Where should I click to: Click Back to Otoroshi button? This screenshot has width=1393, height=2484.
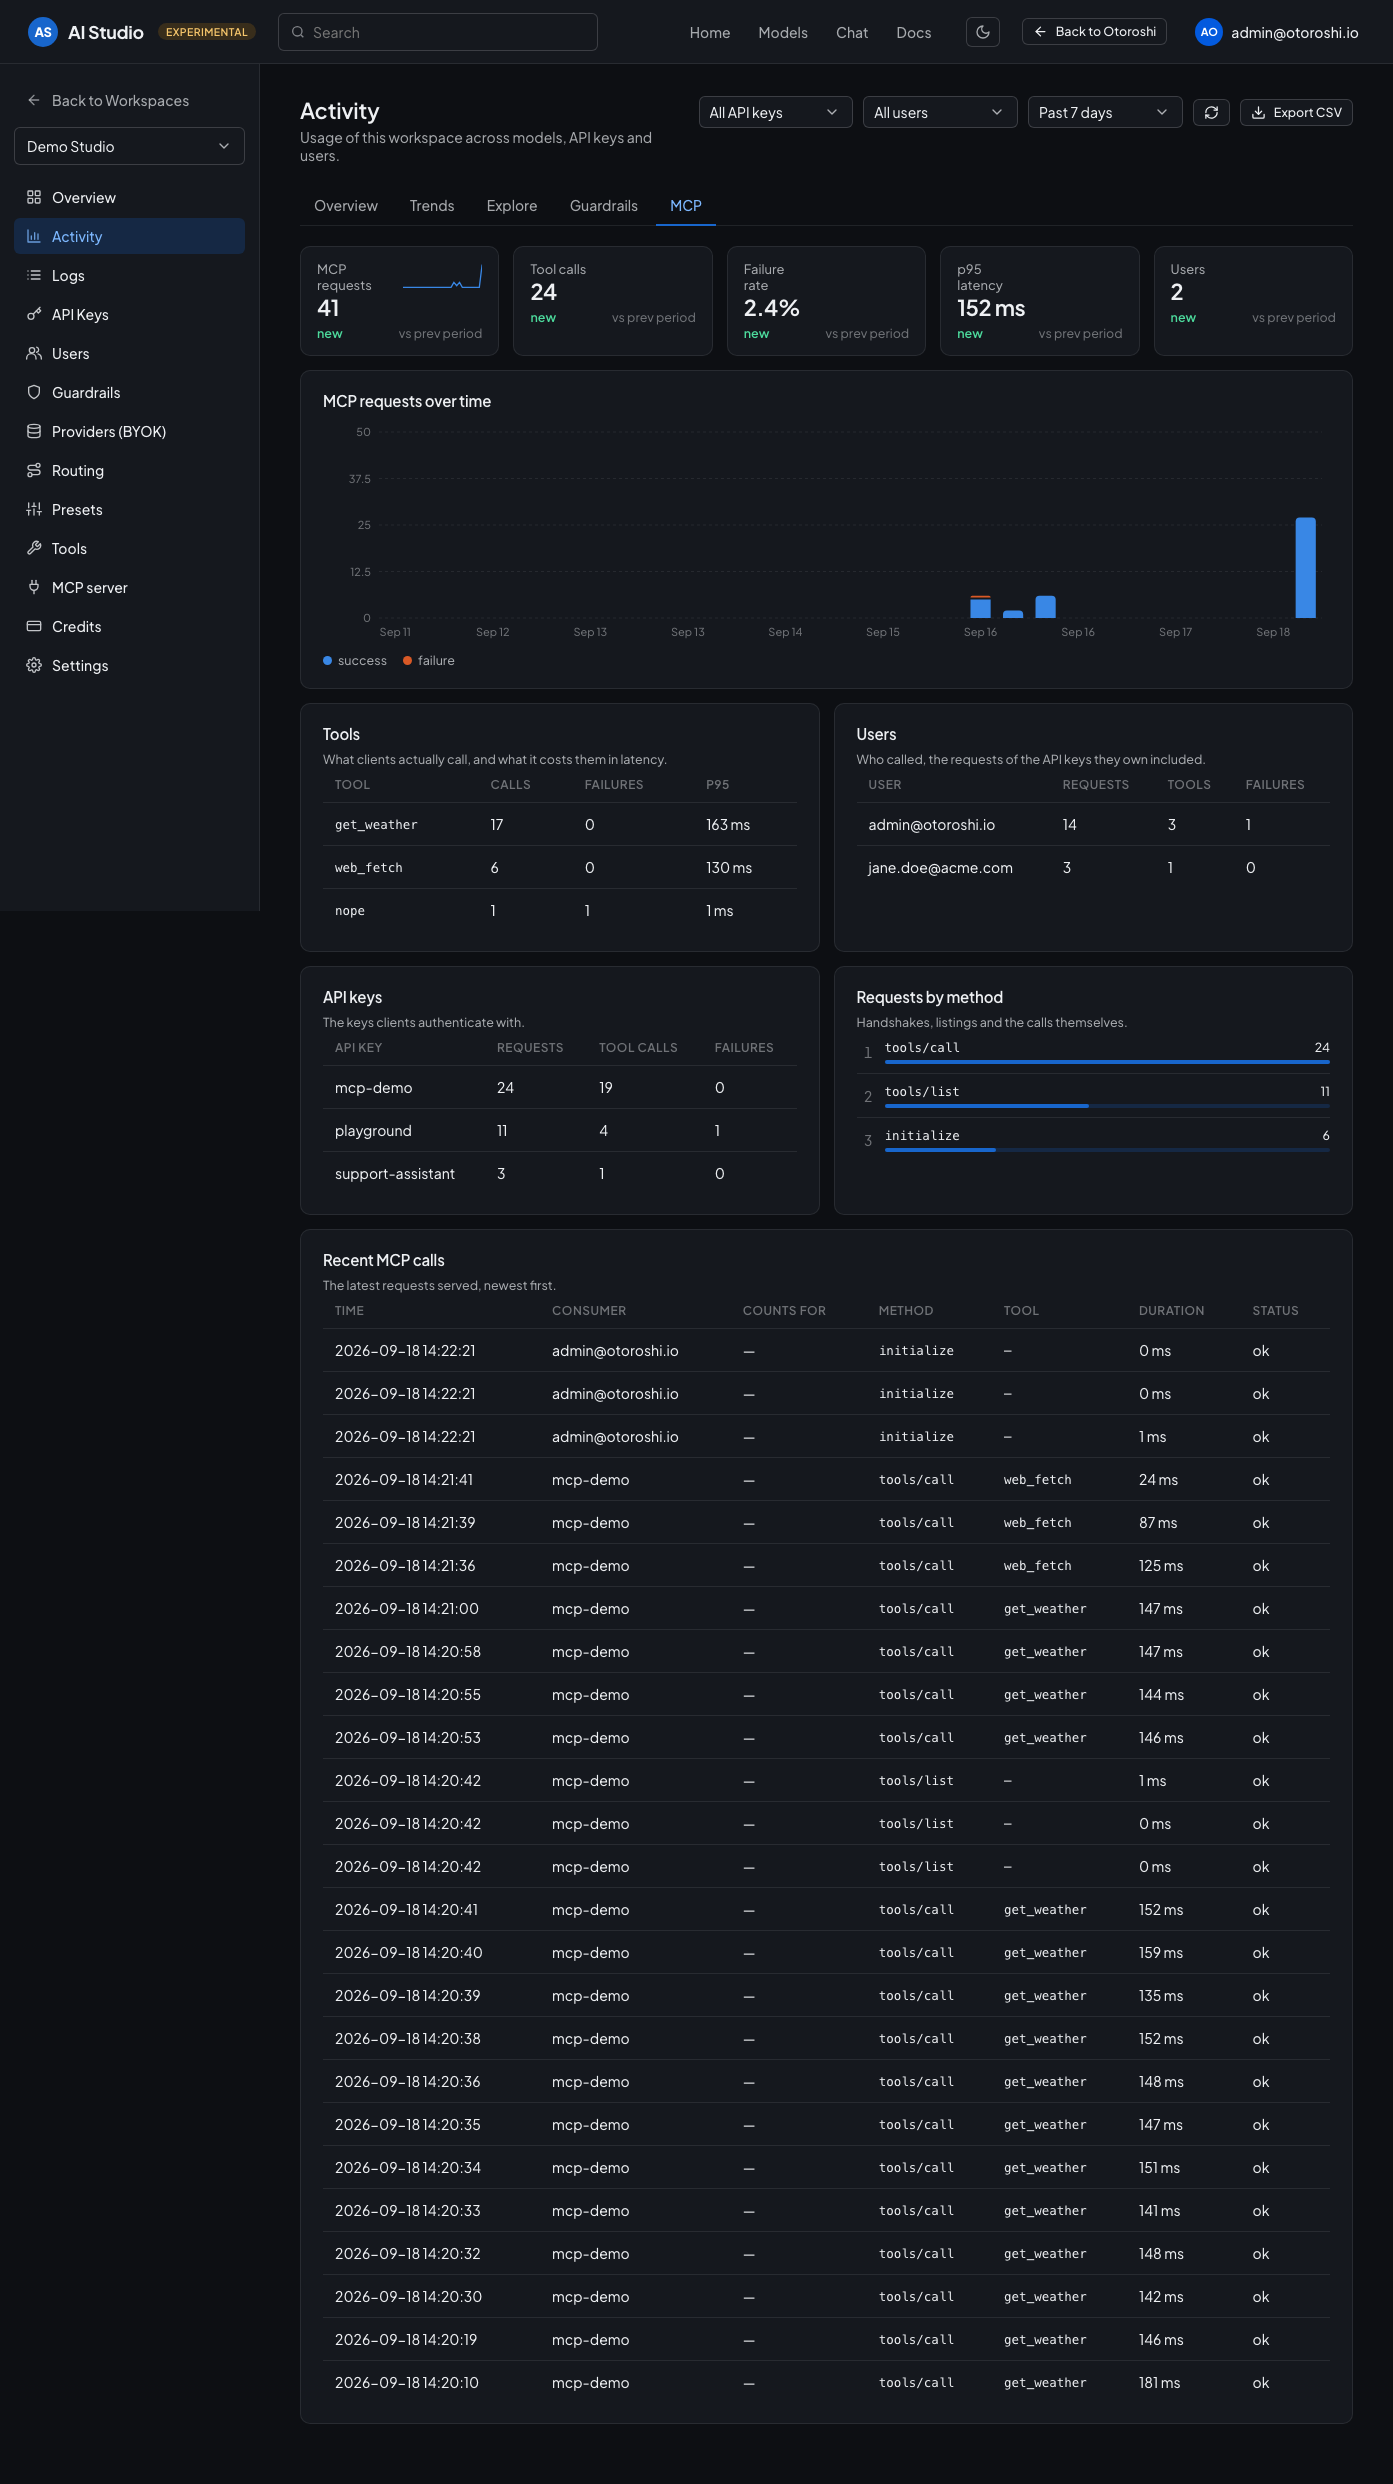coord(1094,32)
